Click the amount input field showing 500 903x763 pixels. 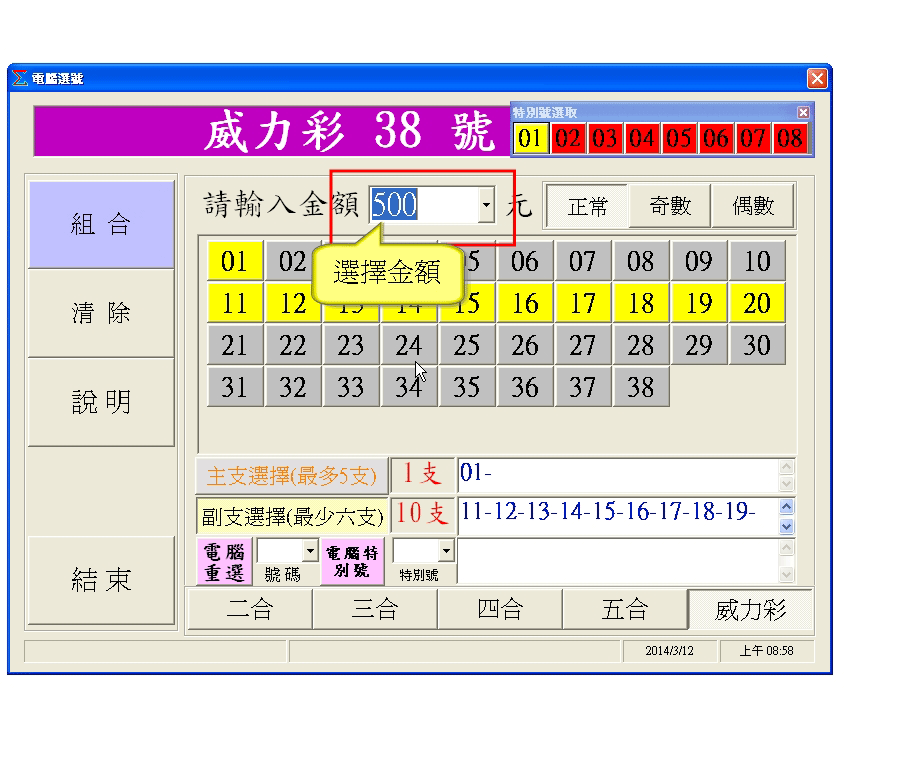pos(424,205)
